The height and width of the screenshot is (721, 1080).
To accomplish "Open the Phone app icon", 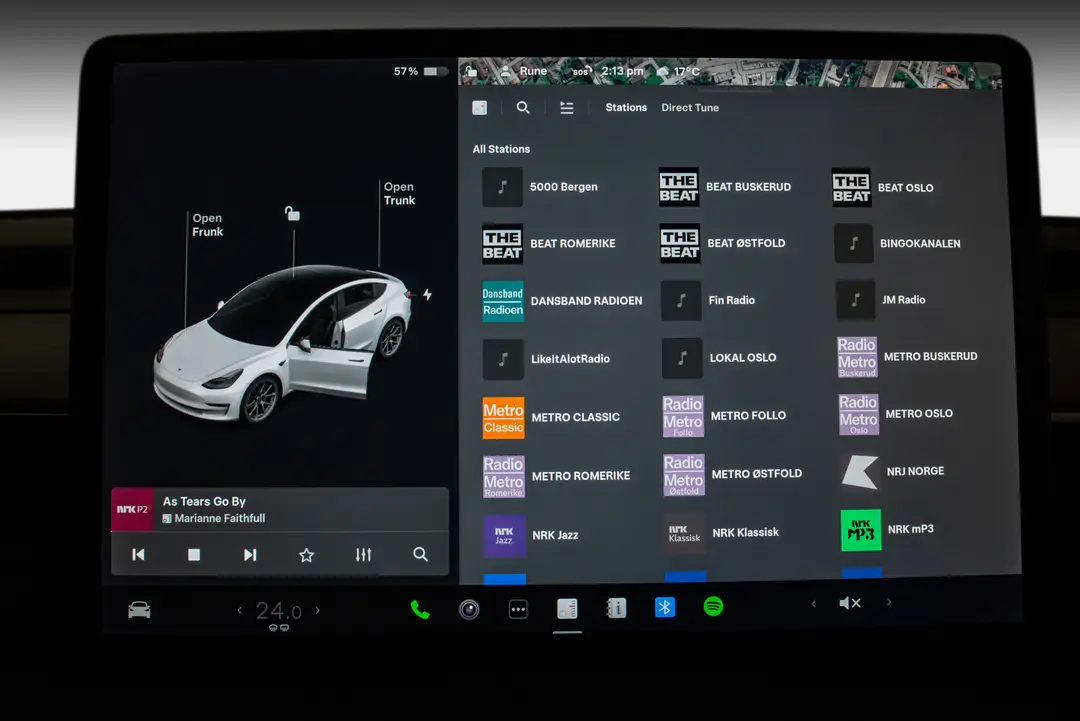I will (x=419, y=607).
